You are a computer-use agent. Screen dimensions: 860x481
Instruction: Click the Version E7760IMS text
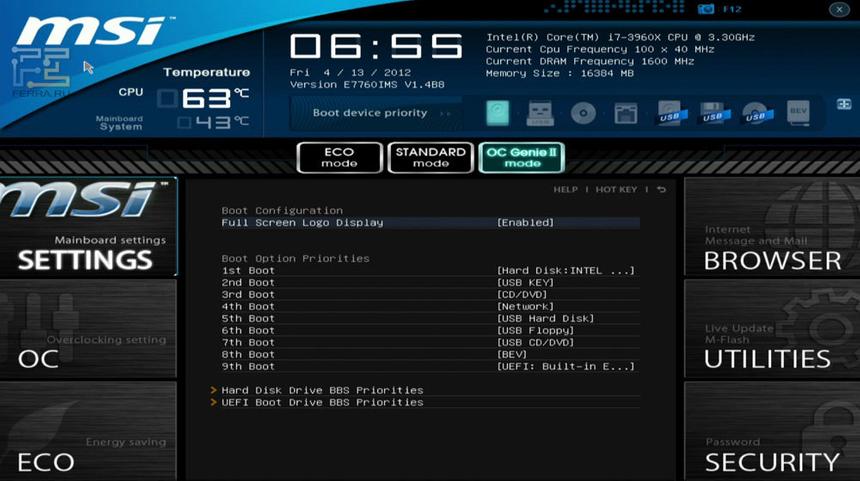point(367,84)
